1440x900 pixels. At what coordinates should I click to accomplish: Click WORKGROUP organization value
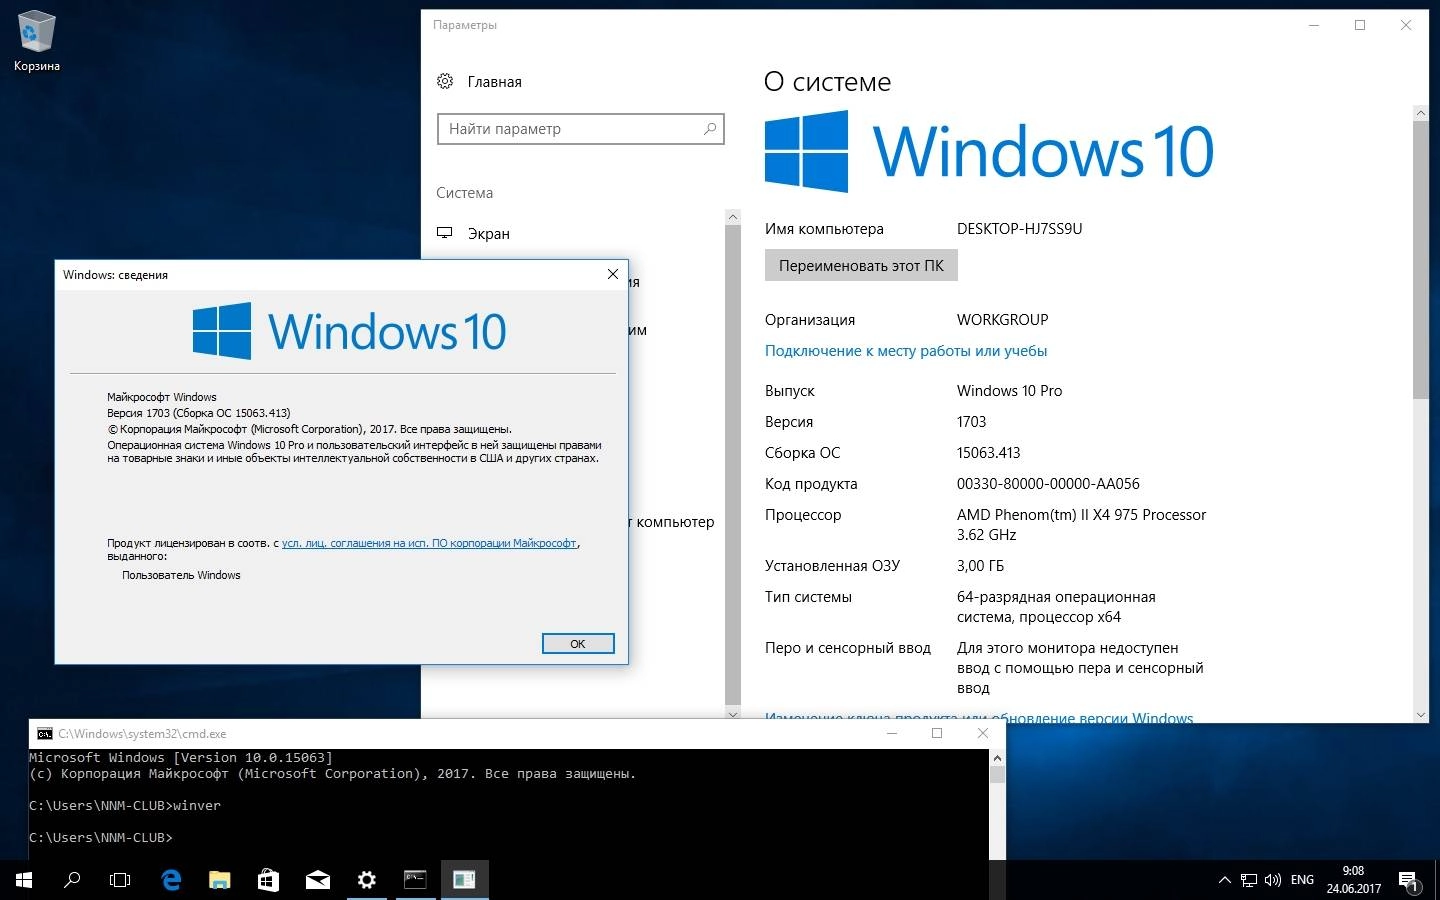click(x=1002, y=320)
